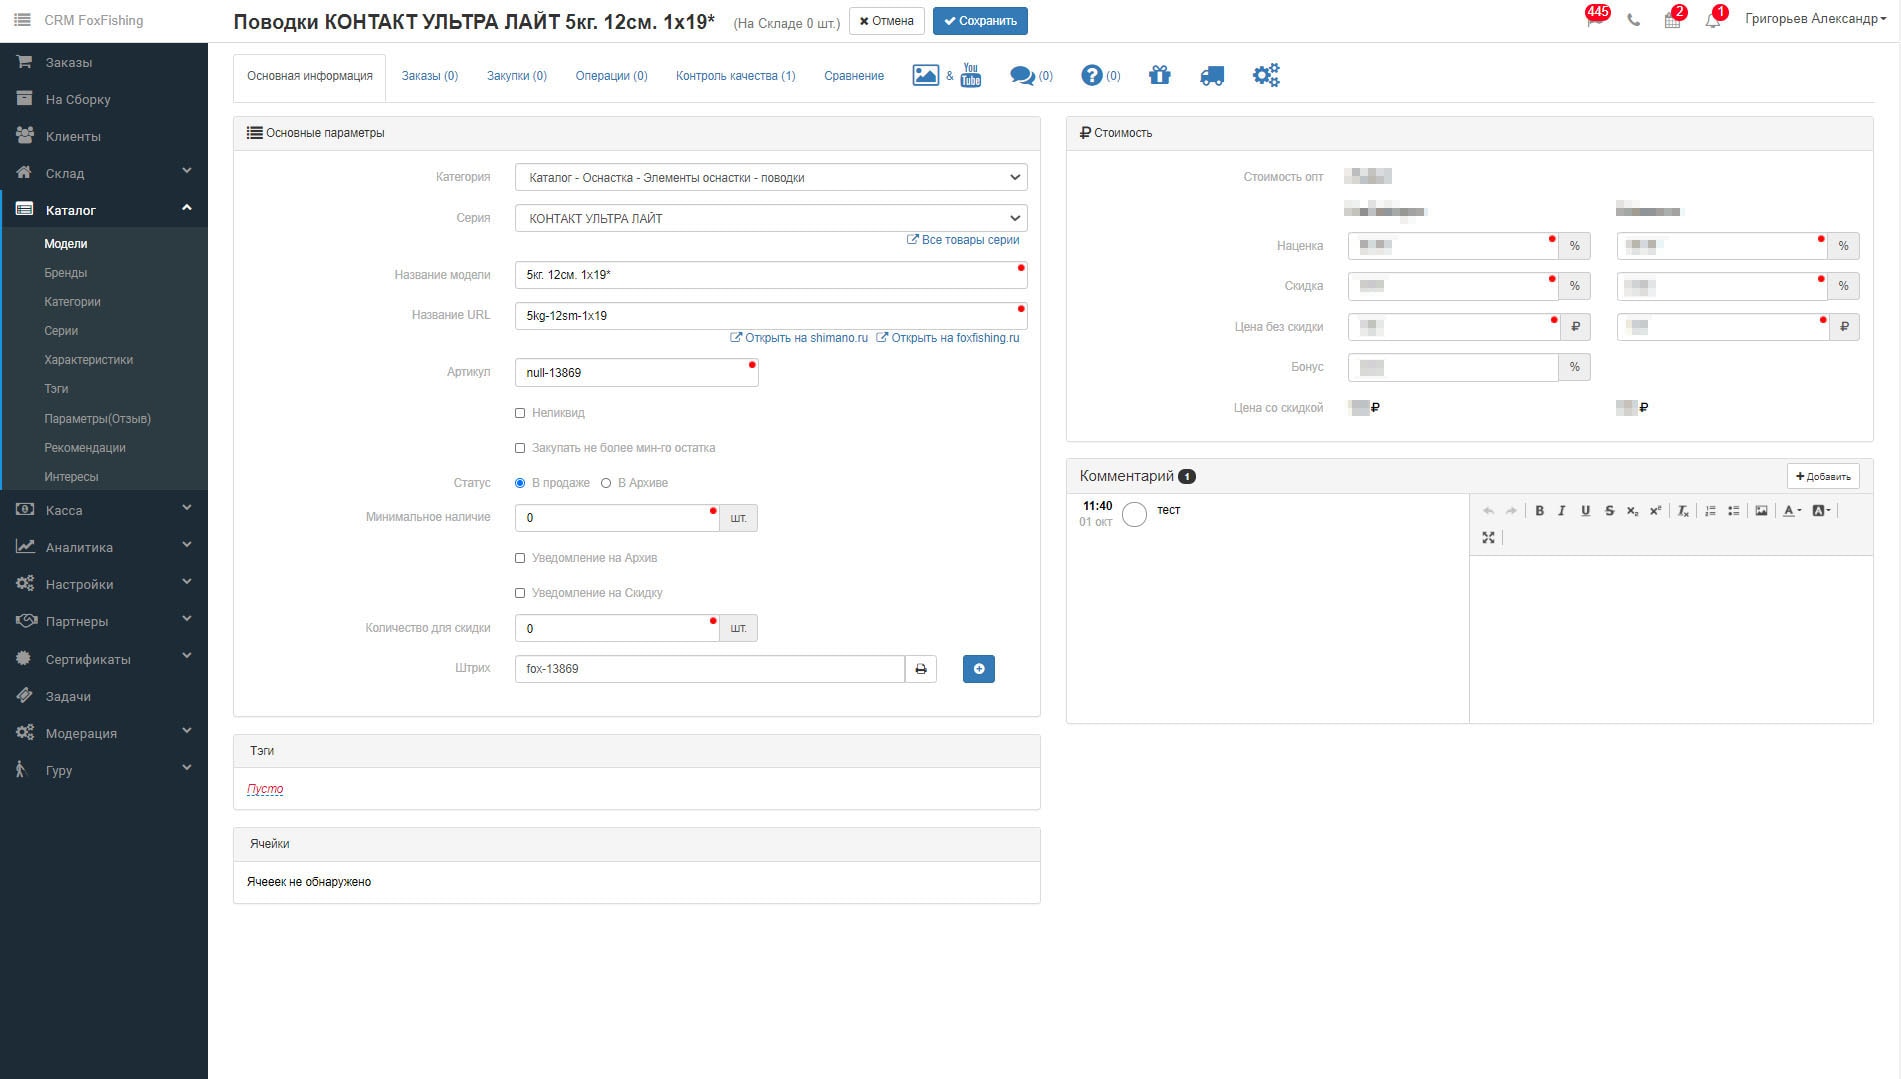
Task: Apply superscript formatting in comment editor
Action: (1655, 511)
